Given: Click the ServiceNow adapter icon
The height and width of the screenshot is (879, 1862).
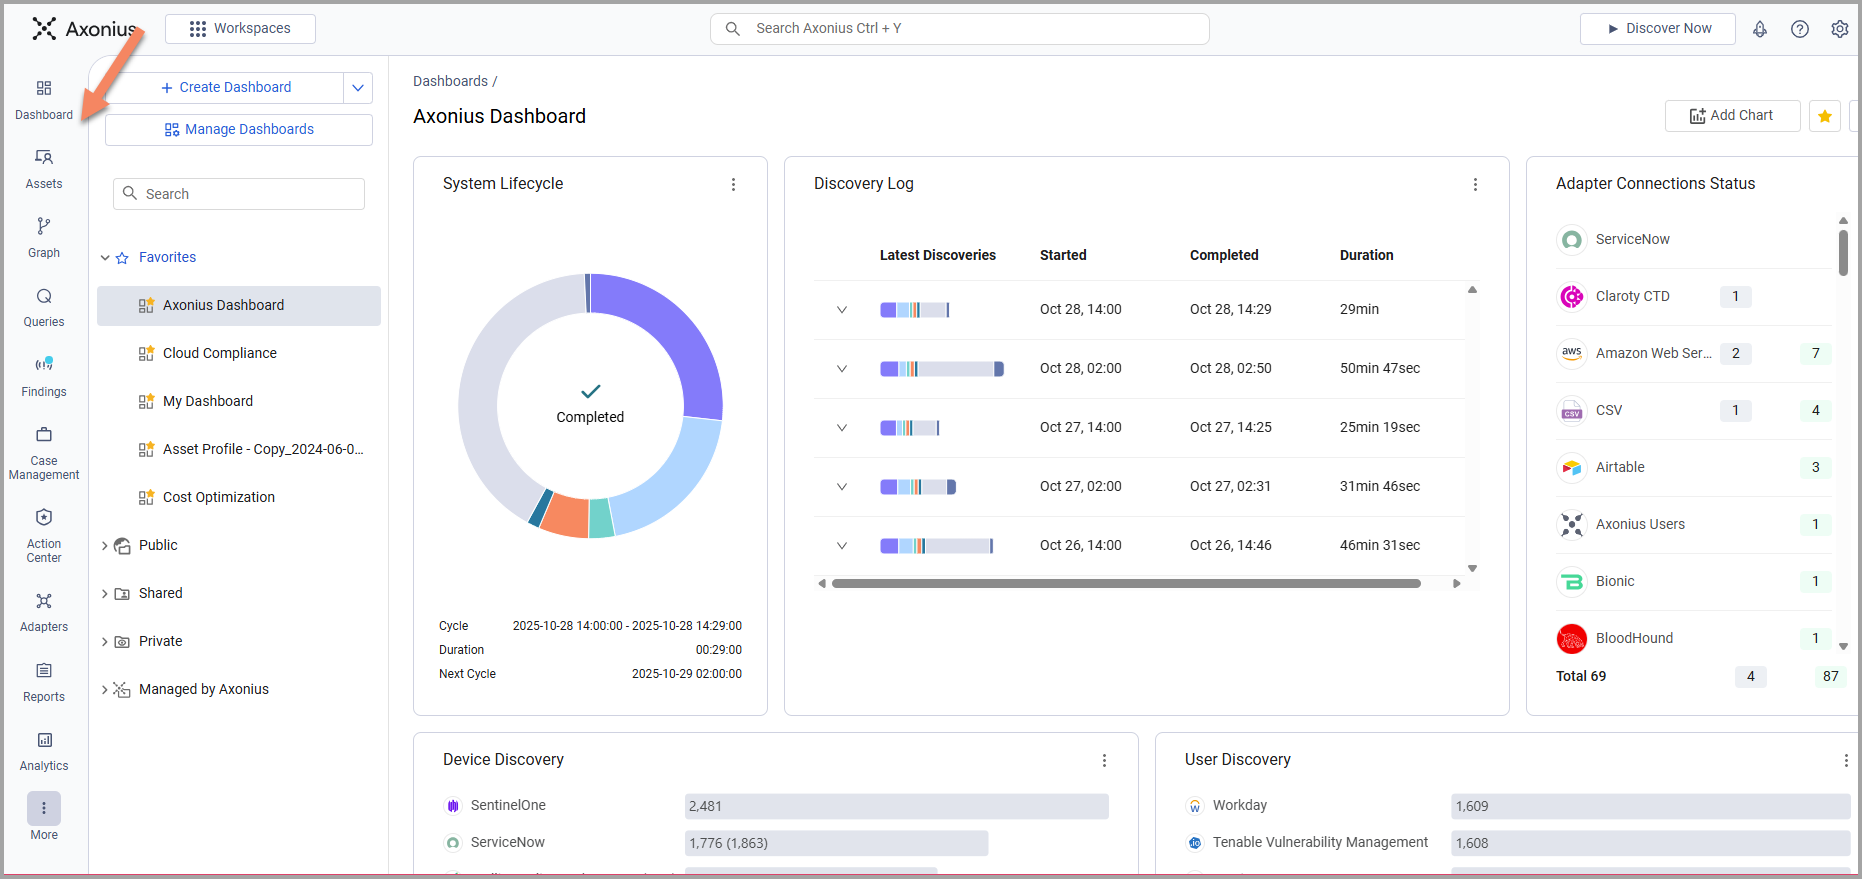Looking at the screenshot, I should [x=1572, y=240].
